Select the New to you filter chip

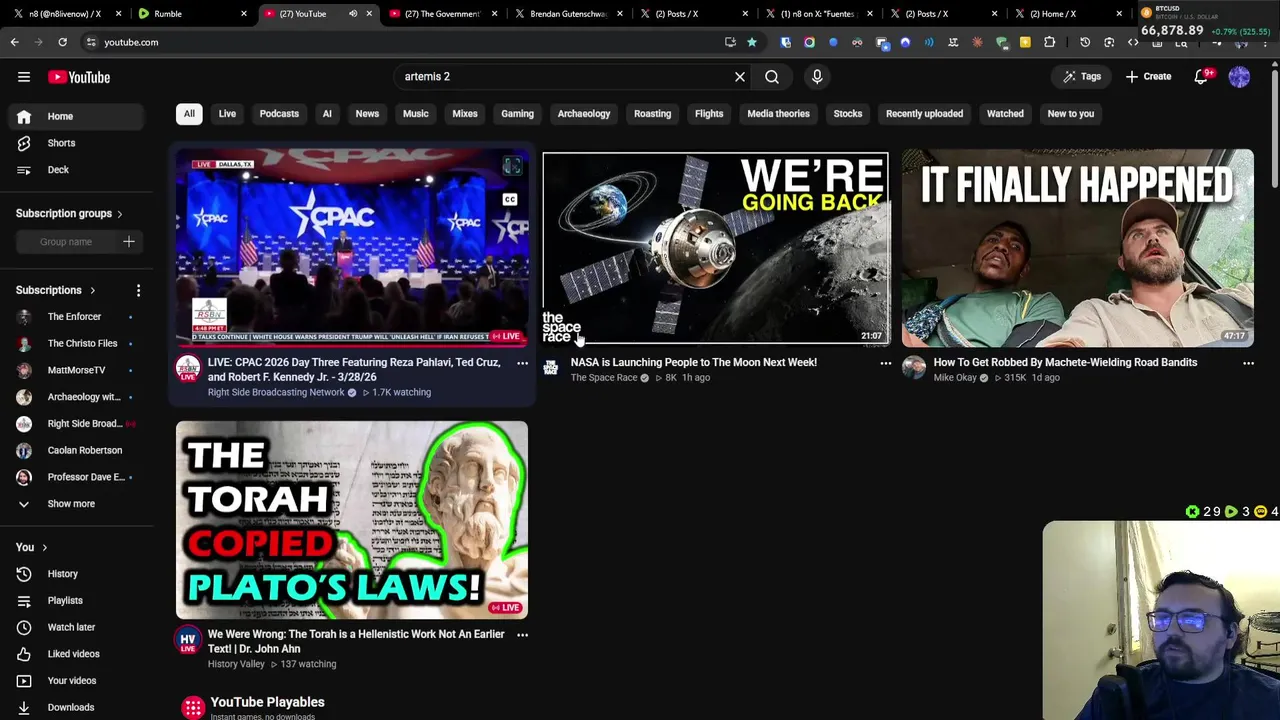point(1071,114)
